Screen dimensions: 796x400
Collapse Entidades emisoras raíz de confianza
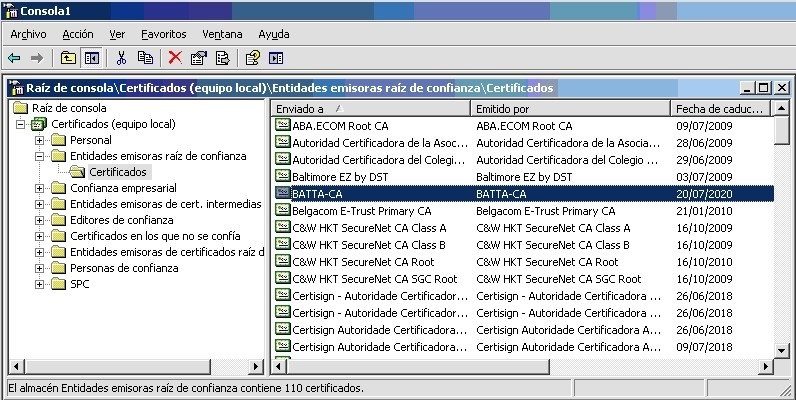(x=39, y=156)
